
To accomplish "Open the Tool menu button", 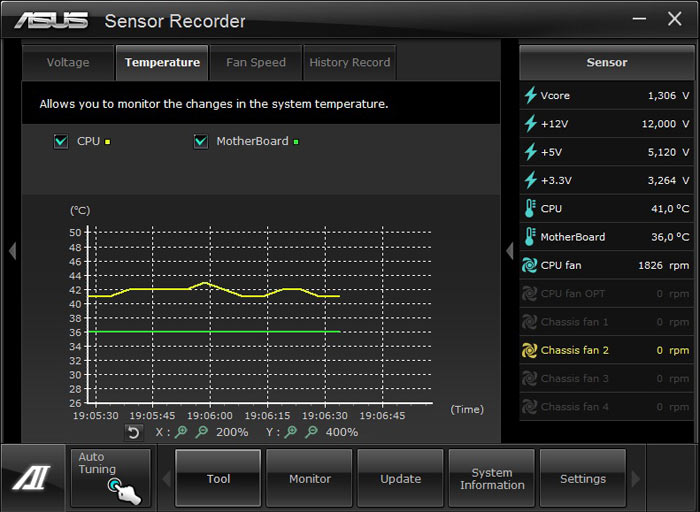I will tap(218, 478).
